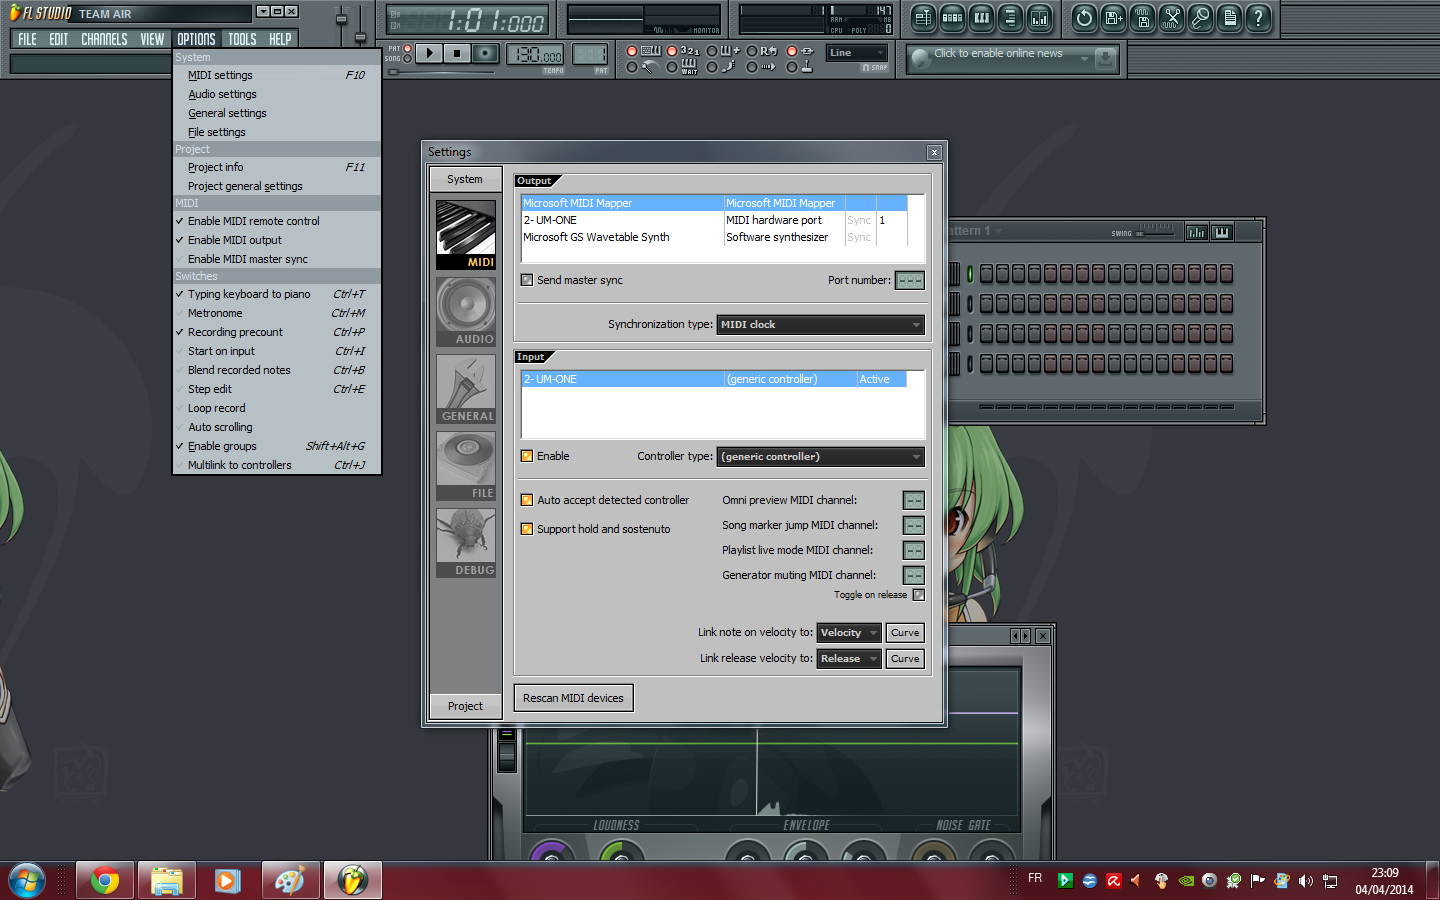This screenshot has width=1440, height=900.
Task: Click the Curve button beside Release
Action: 905,659
